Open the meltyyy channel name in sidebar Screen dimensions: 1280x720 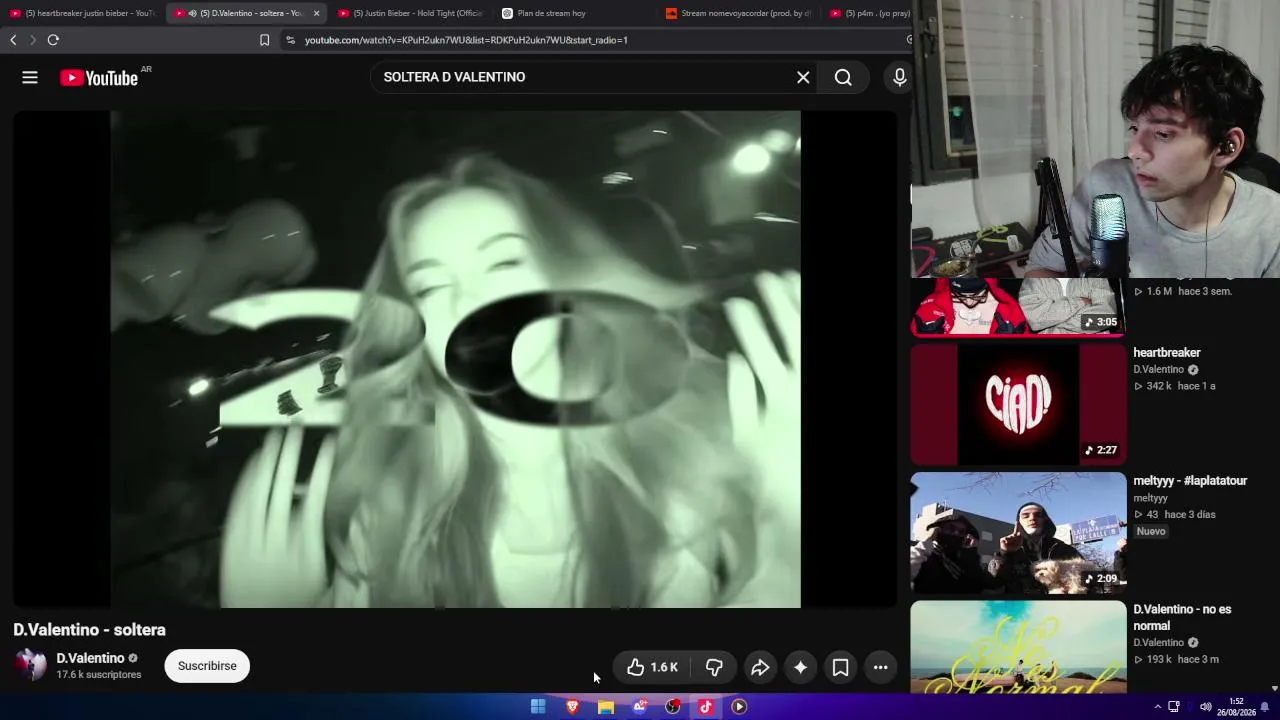pos(1150,498)
